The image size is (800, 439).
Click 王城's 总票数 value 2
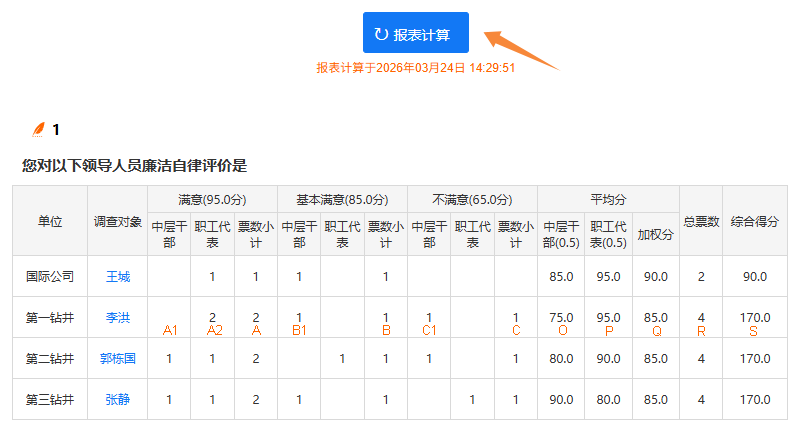click(x=701, y=277)
